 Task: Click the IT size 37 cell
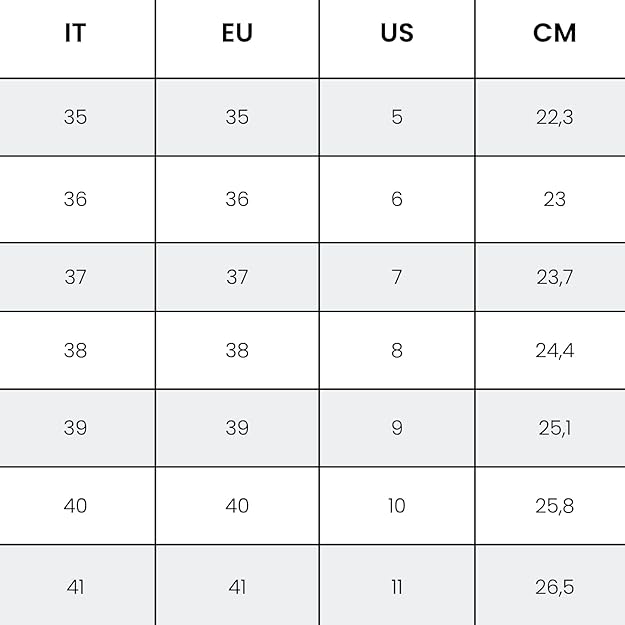pyautogui.click(x=75, y=277)
